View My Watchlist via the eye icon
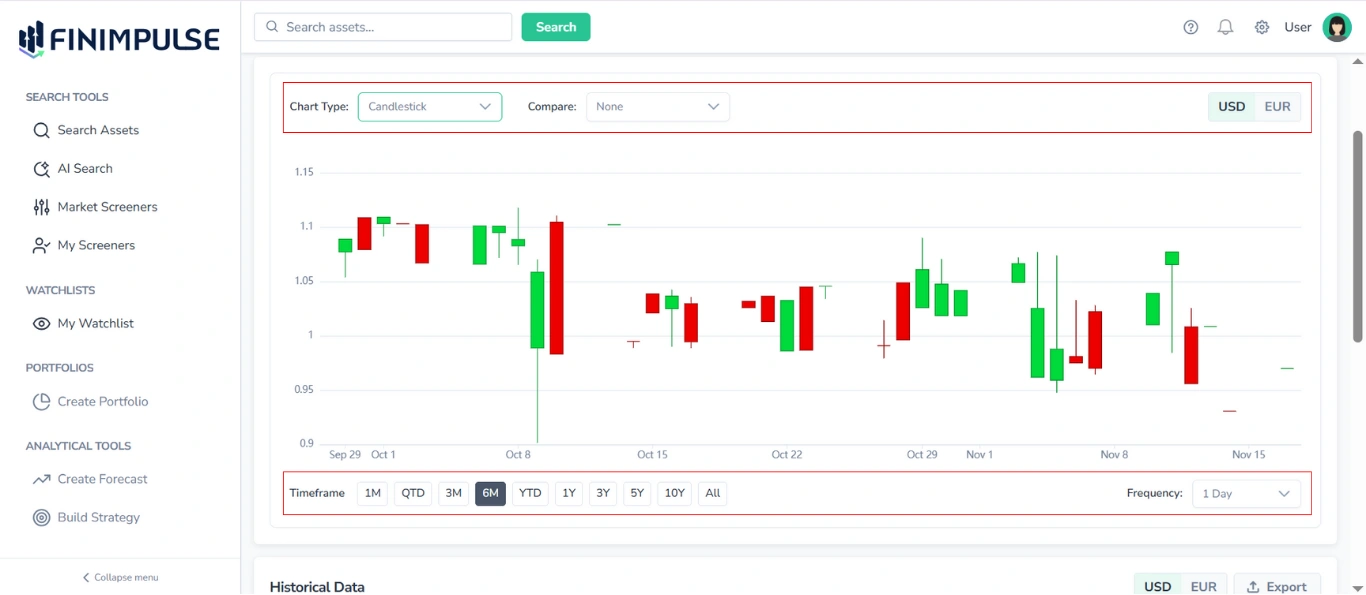 click(x=41, y=323)
